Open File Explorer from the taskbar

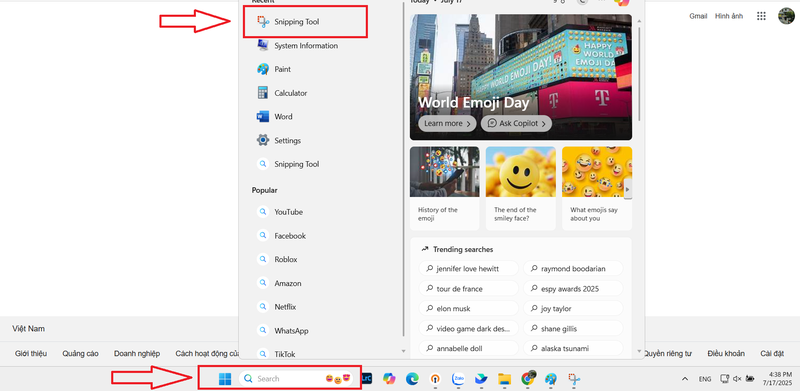coord(505,379)
